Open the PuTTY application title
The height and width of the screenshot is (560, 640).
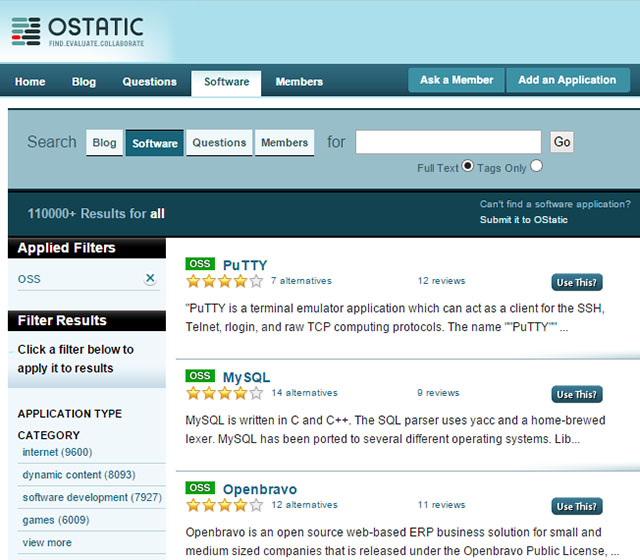pos(245,265)
